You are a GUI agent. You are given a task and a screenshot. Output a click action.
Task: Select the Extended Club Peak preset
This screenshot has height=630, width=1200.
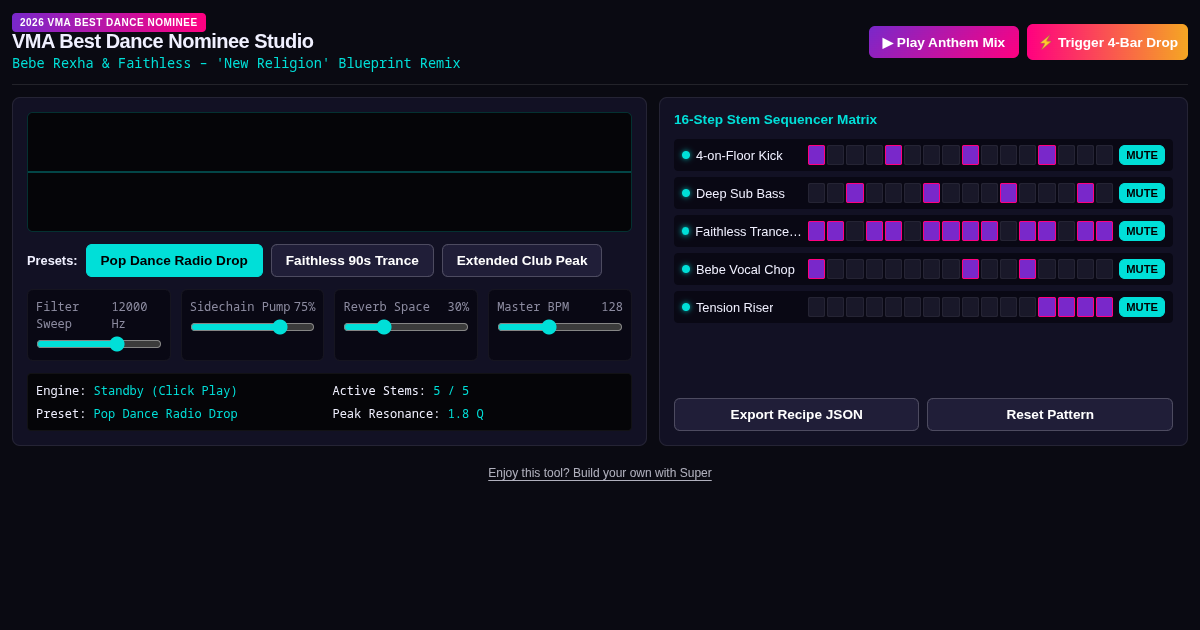tap(522, 260)
